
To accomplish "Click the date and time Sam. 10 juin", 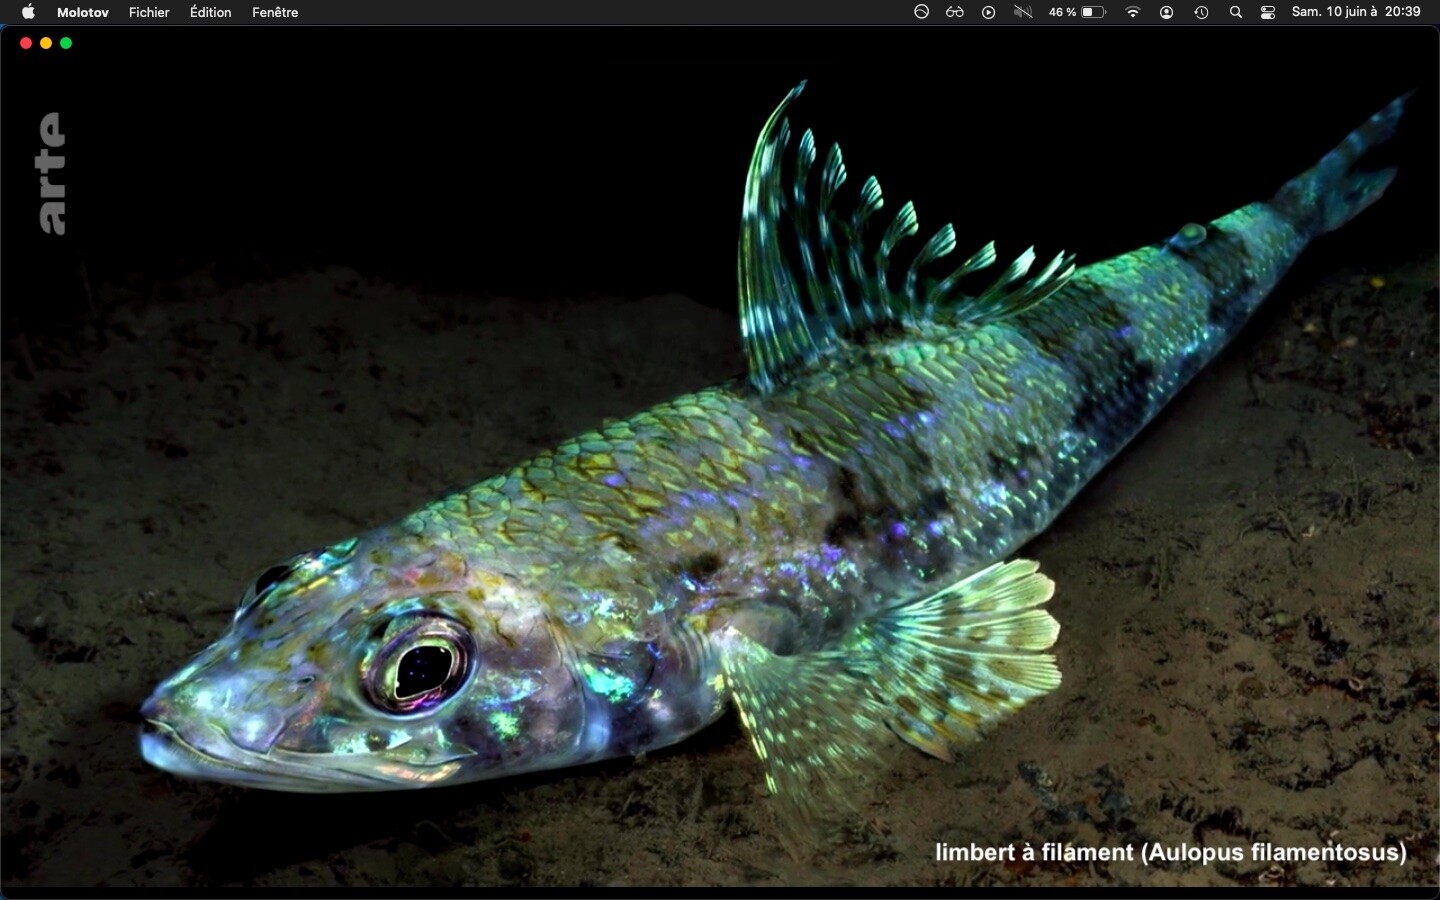I will (x=1355, y=12).
